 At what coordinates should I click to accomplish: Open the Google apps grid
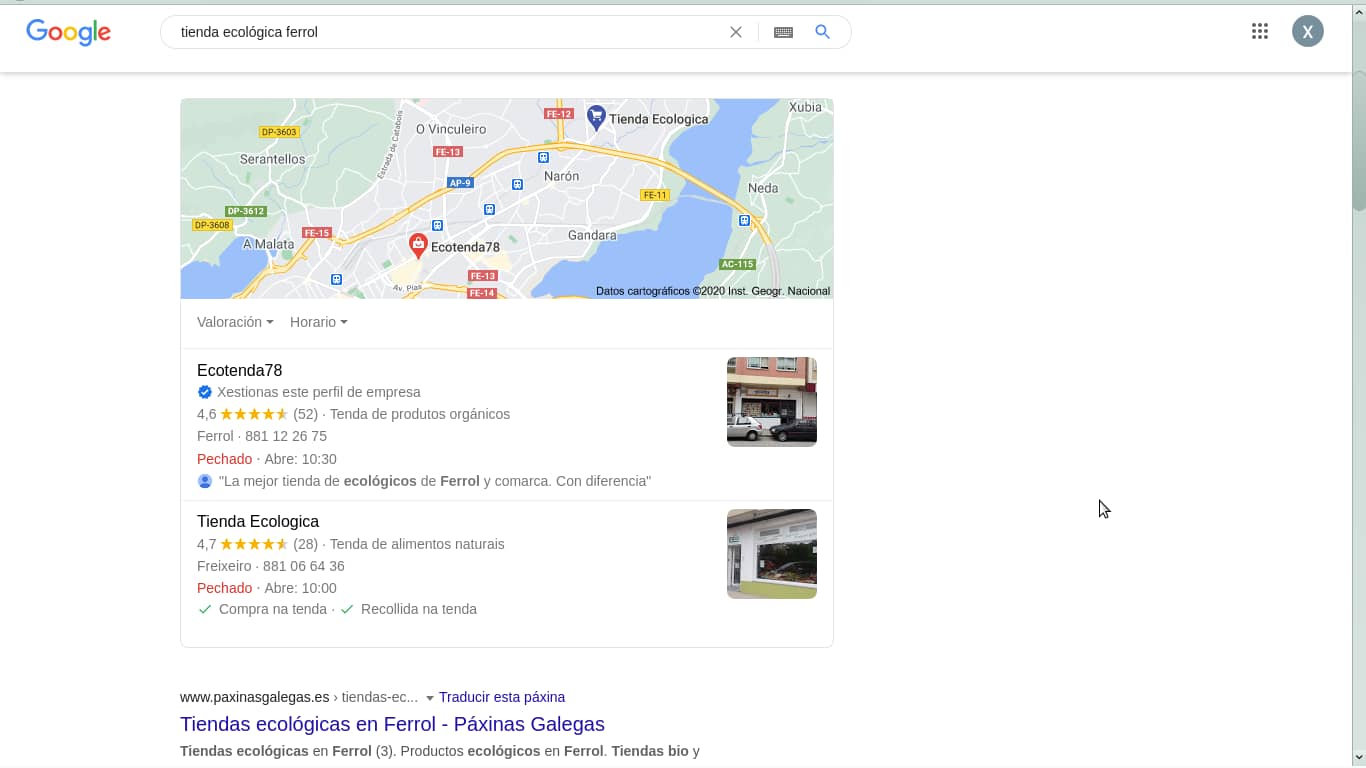[1260, 31]
